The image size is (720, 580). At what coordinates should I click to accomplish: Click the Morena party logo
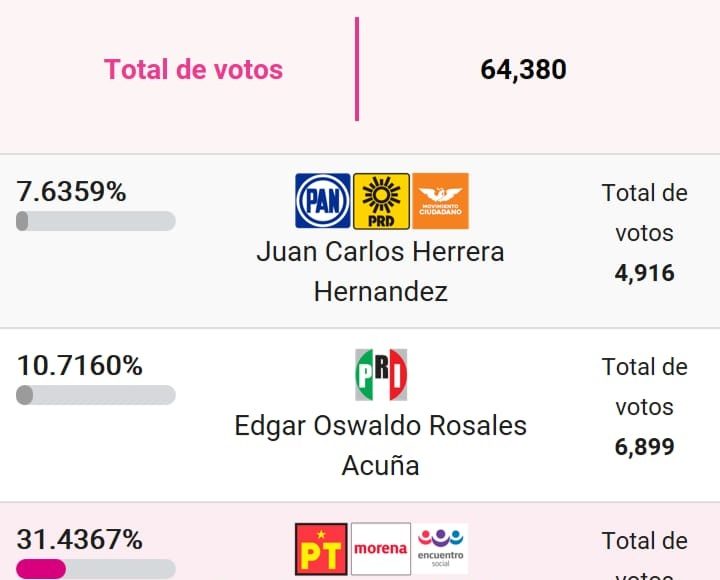click(381, 549)
